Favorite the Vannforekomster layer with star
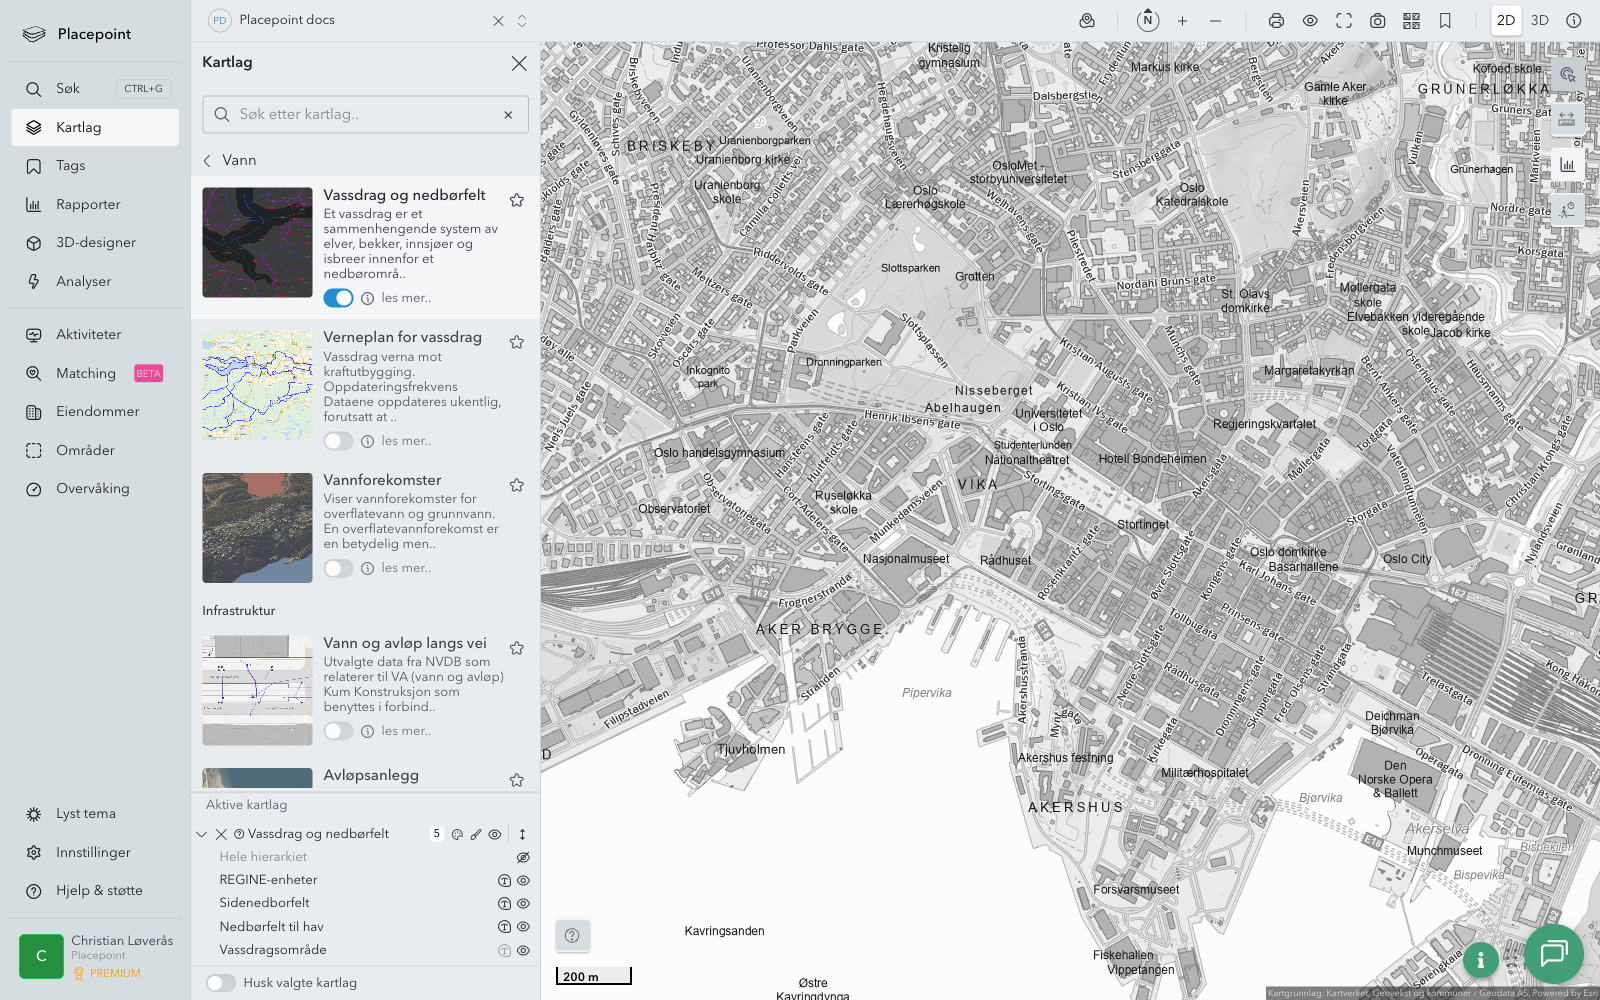1600x1000 pixels. [517, 485]
